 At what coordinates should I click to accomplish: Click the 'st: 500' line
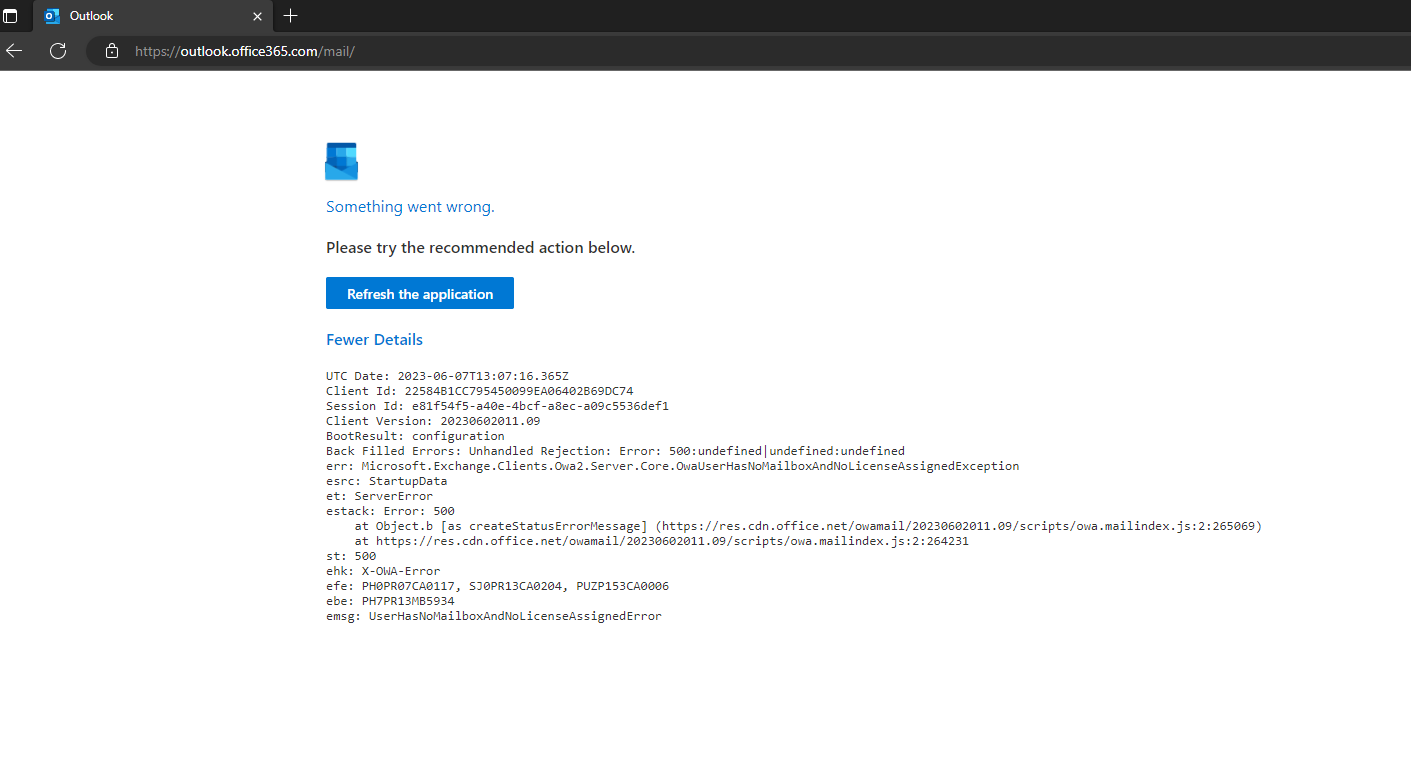coord(351,556)
